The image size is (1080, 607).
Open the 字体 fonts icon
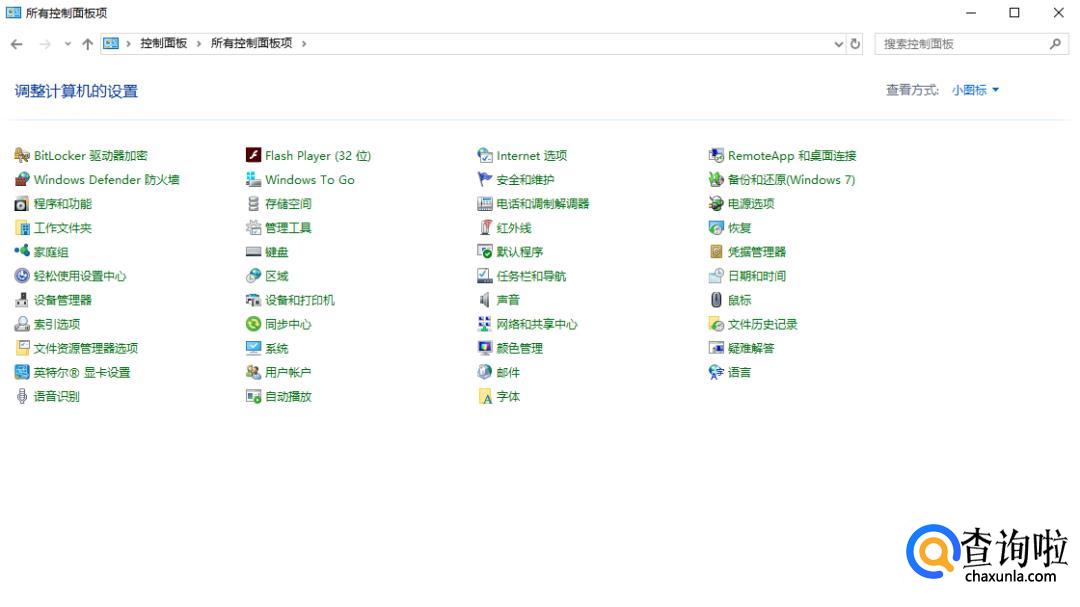click(485, 397)
